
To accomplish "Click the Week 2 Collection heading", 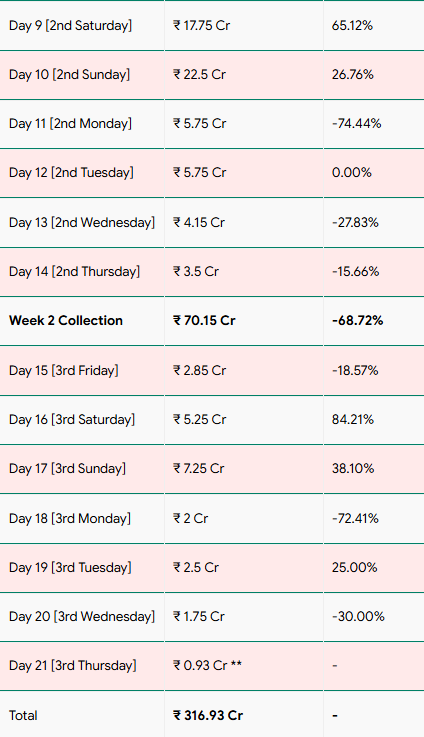I will coord(66,321).
